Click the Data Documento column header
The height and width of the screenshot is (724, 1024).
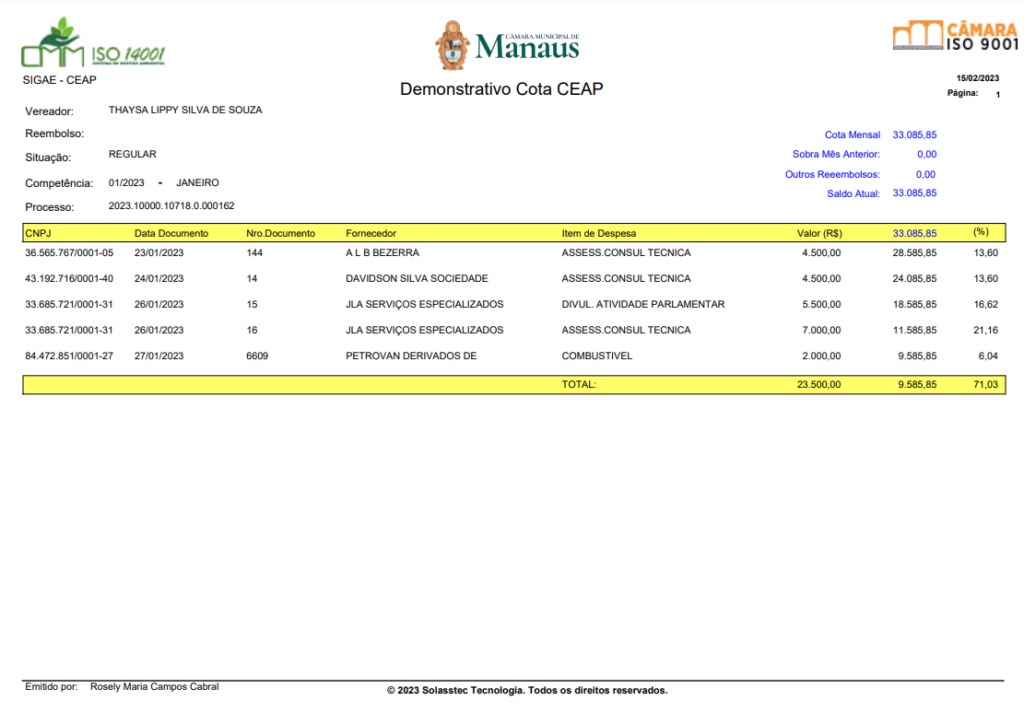coord(171,233)
